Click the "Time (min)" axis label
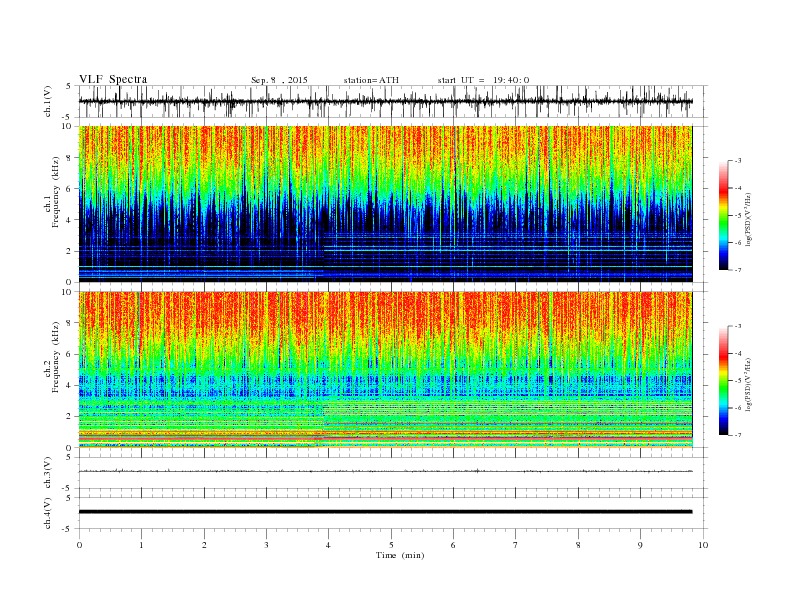 tap(400, 555)
